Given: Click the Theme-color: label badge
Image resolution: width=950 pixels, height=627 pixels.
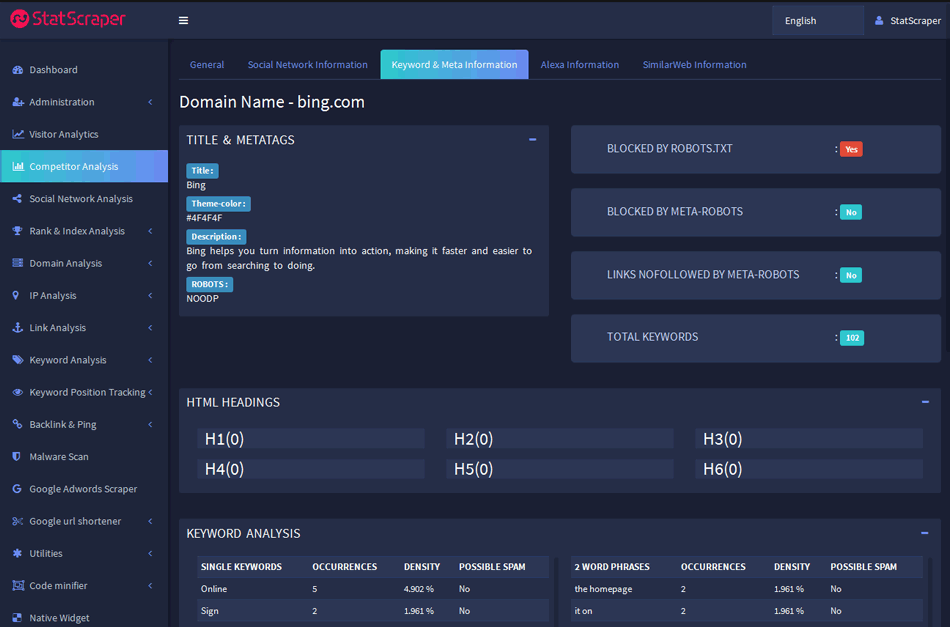Looking at the screenshot, I should click(x=219, y=204).
